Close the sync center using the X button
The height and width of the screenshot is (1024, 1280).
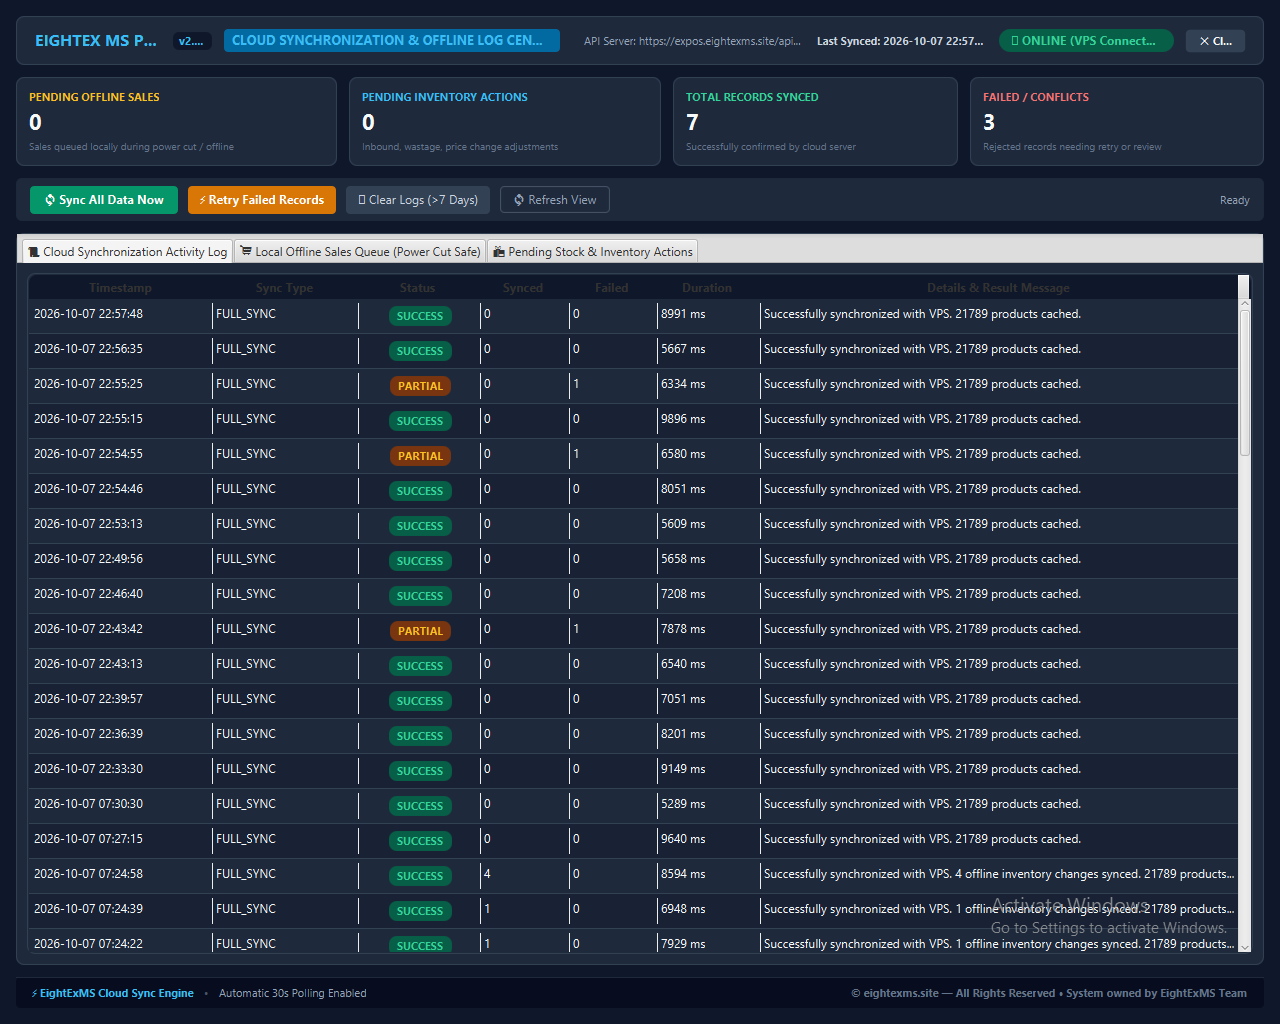tap(1215, 41)
